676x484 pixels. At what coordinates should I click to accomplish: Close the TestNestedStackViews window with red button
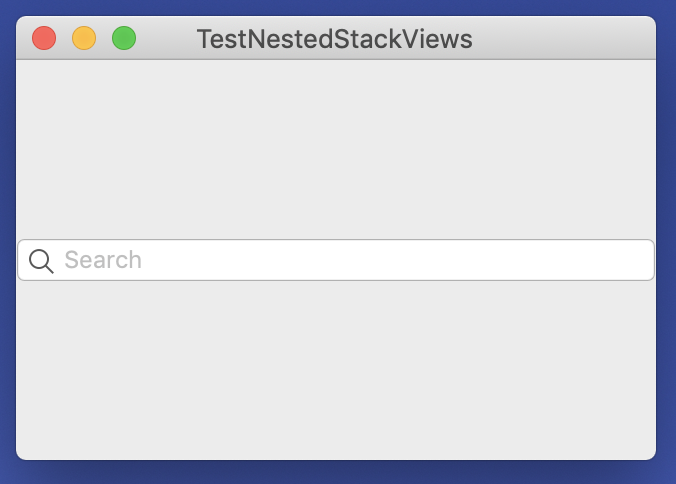[44, 38]
